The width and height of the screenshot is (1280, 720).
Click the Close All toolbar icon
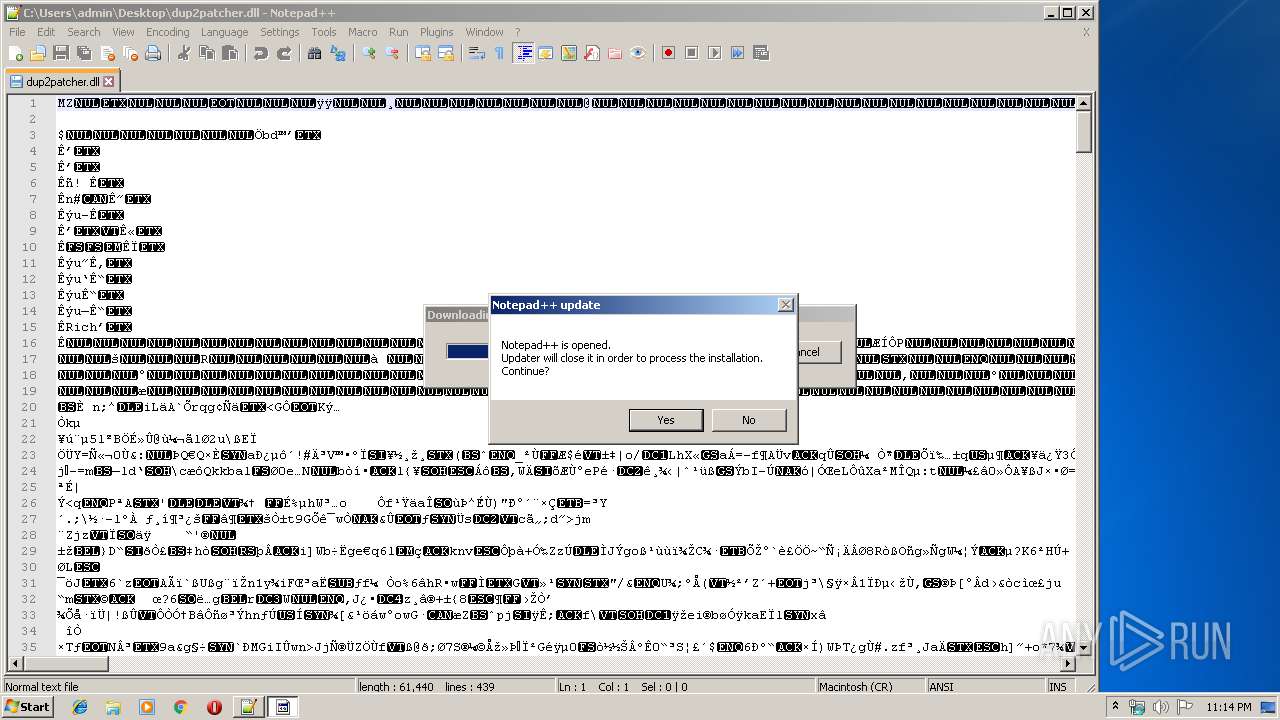click(x=130, y=53)
